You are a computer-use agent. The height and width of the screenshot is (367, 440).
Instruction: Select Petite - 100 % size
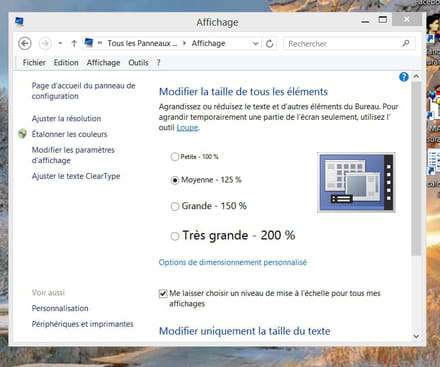point(174,157)
